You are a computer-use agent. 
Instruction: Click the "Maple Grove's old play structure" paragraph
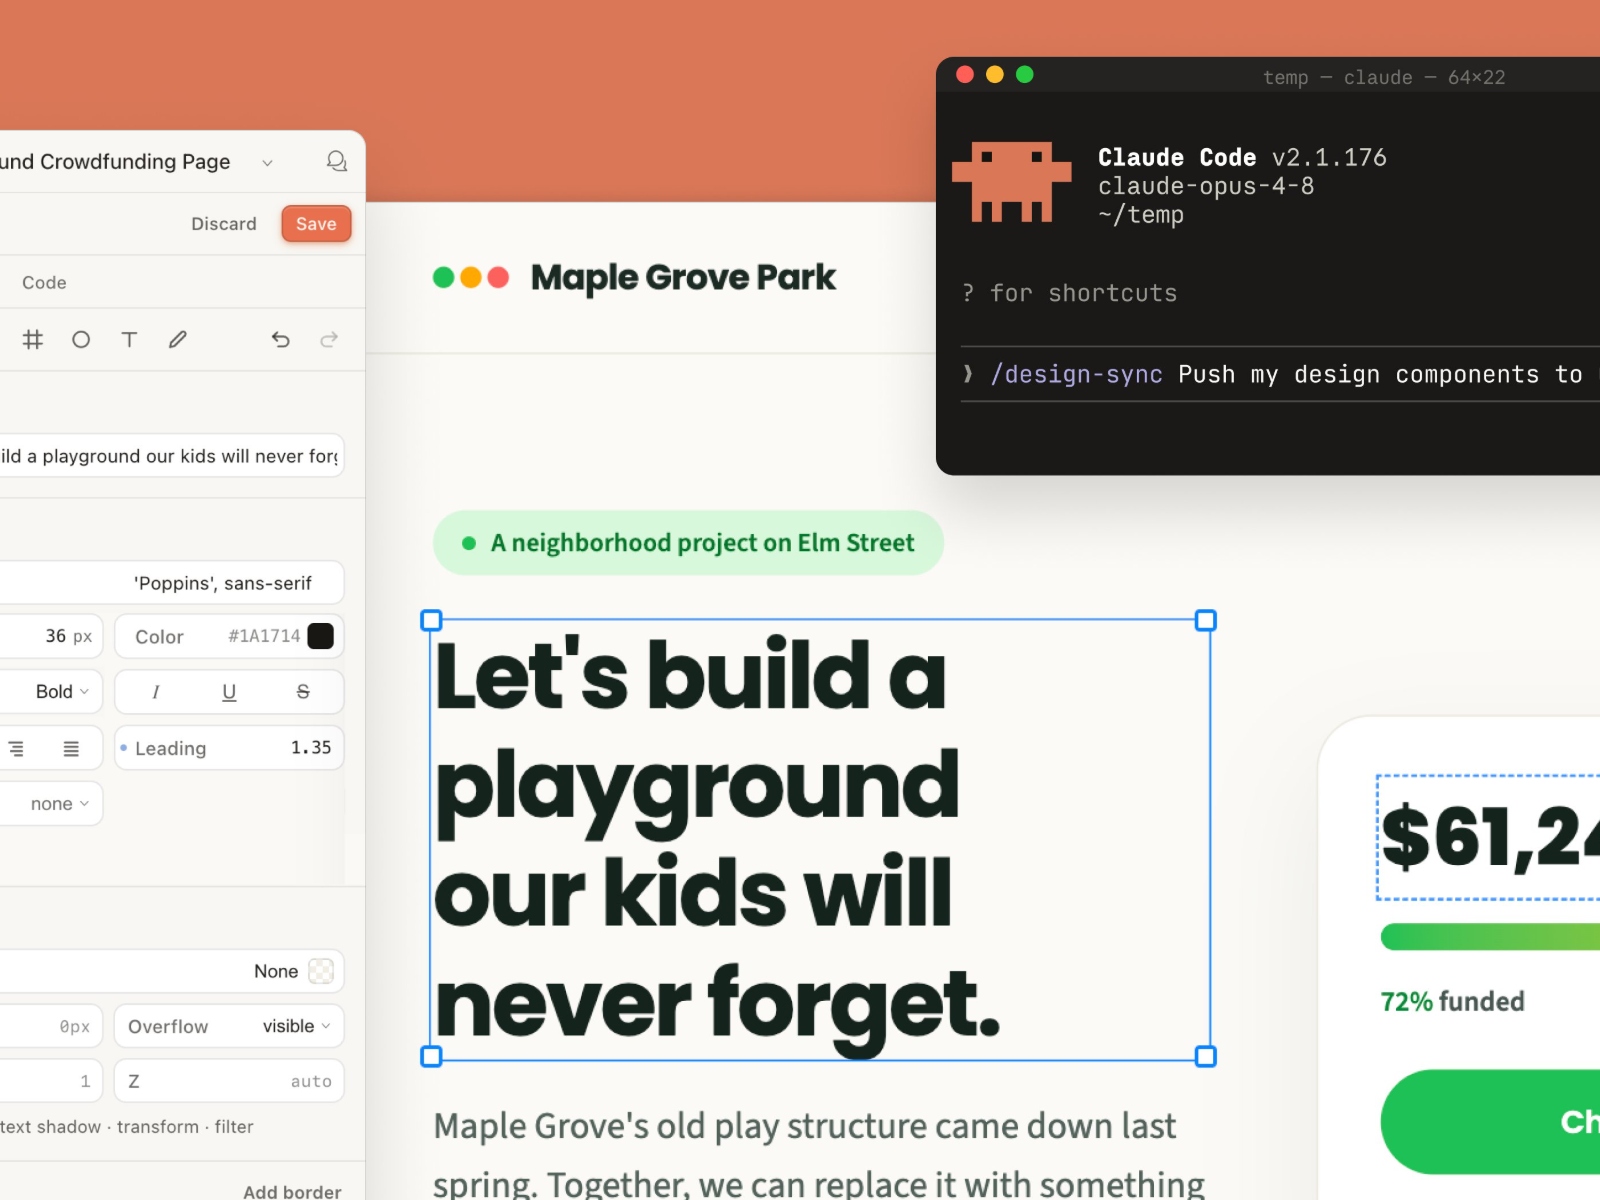[x=819, y=1154]
